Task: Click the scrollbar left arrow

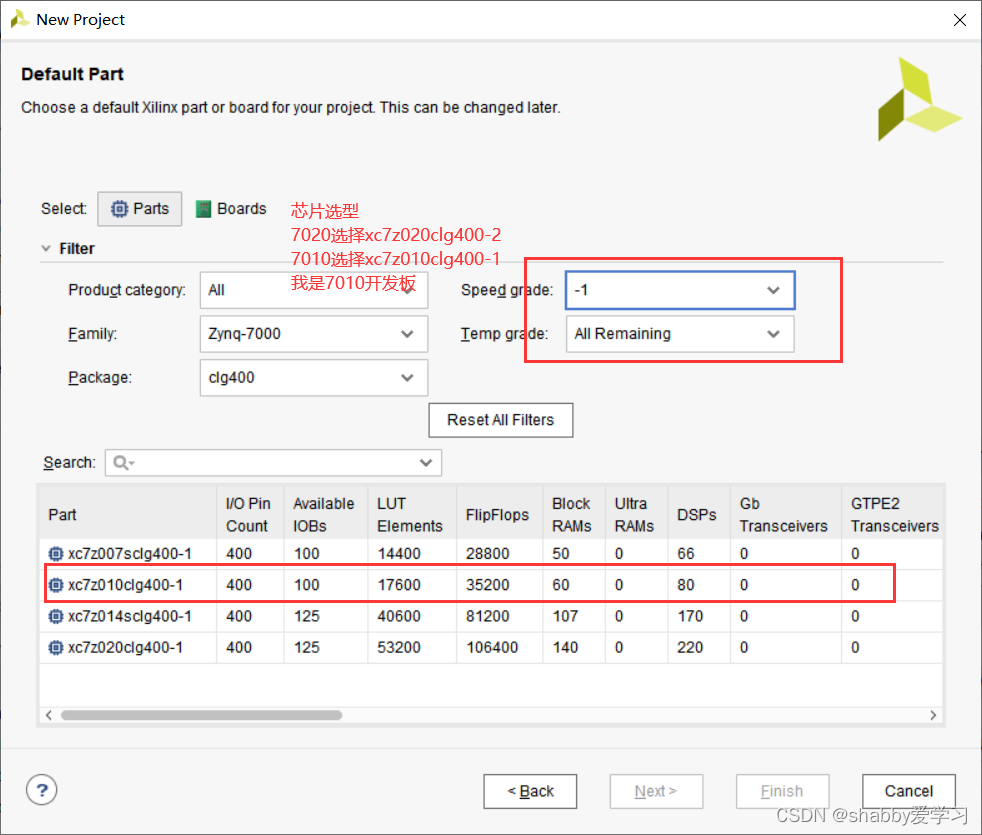Action: pyautogui.click(x=49, y=715)
